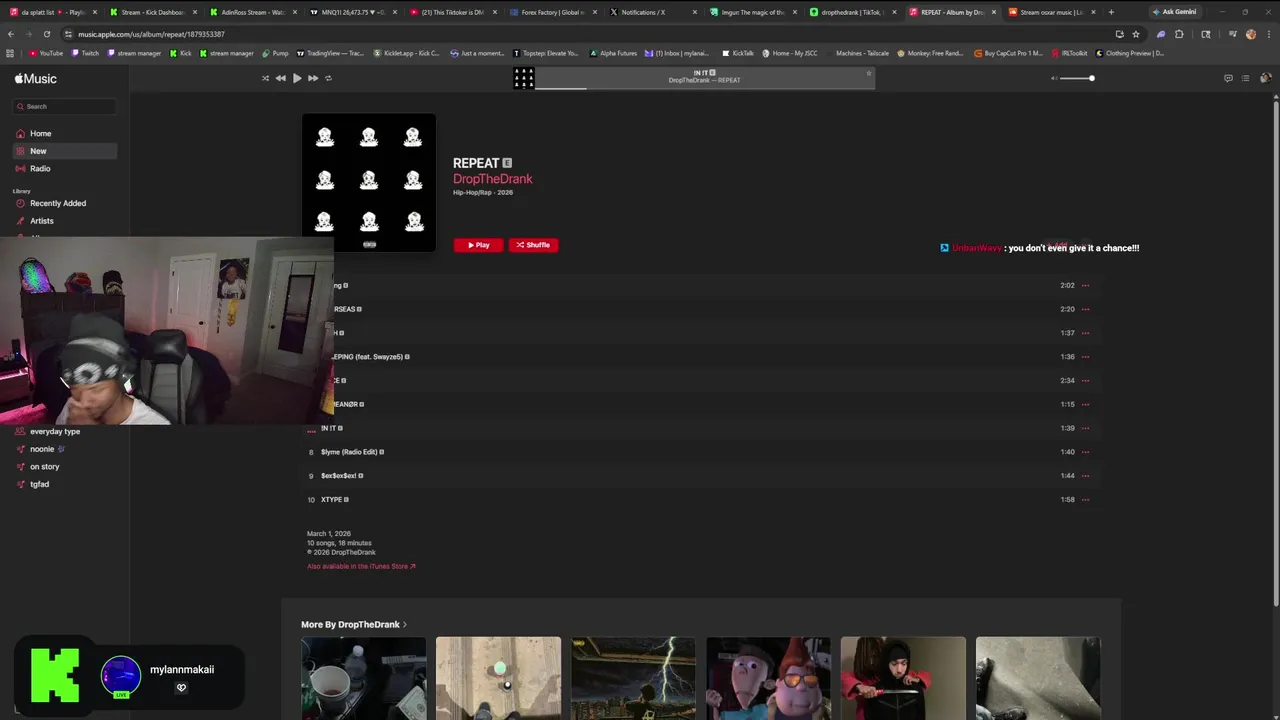Image resolution: width=1280 pixels, height=720 pixels.
Task: Switch to the Imgur browser tab
Action: pos(752,12)
